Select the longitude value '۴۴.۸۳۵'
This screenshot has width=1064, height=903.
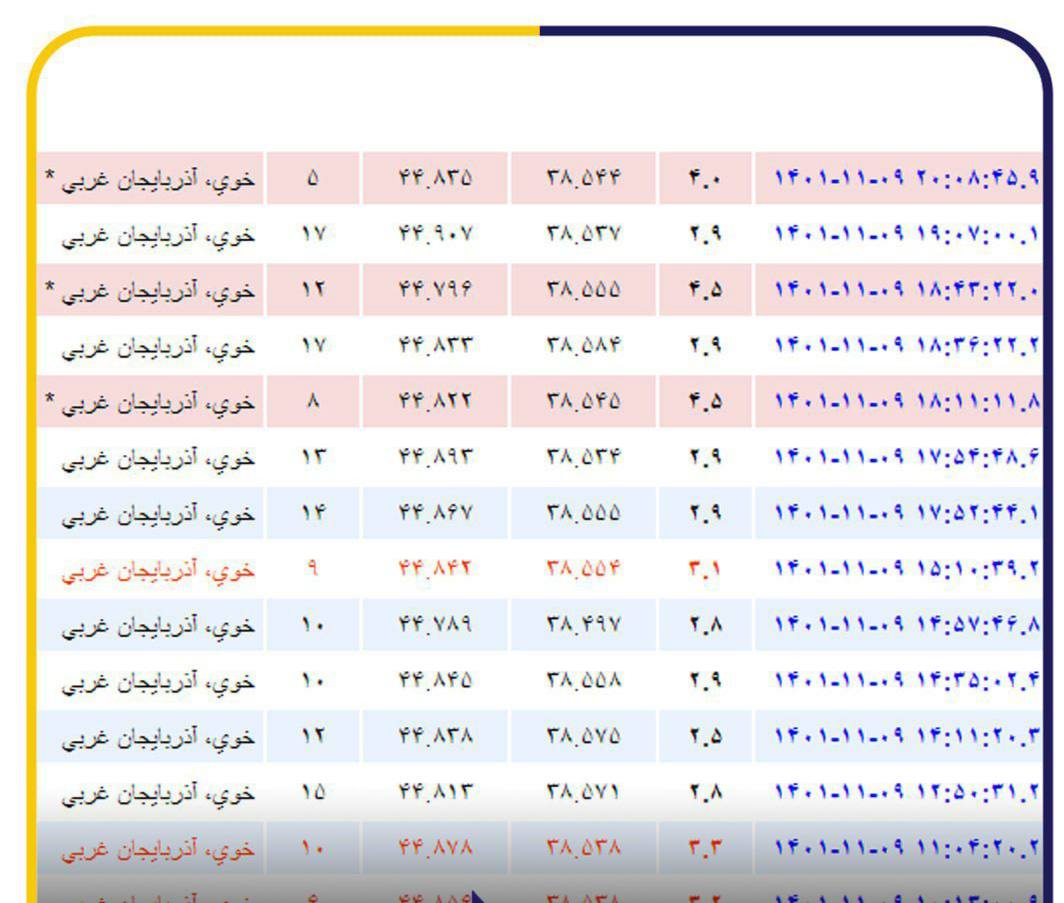(x=435, y=178)
